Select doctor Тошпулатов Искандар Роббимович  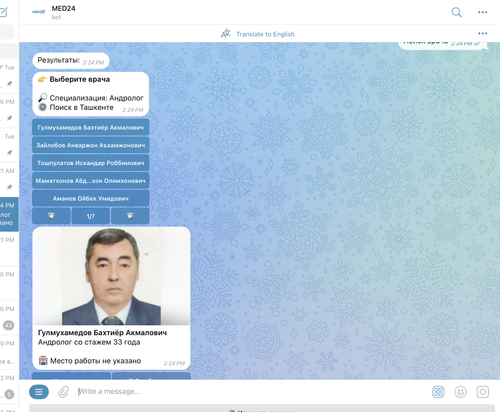click(91, 163)
